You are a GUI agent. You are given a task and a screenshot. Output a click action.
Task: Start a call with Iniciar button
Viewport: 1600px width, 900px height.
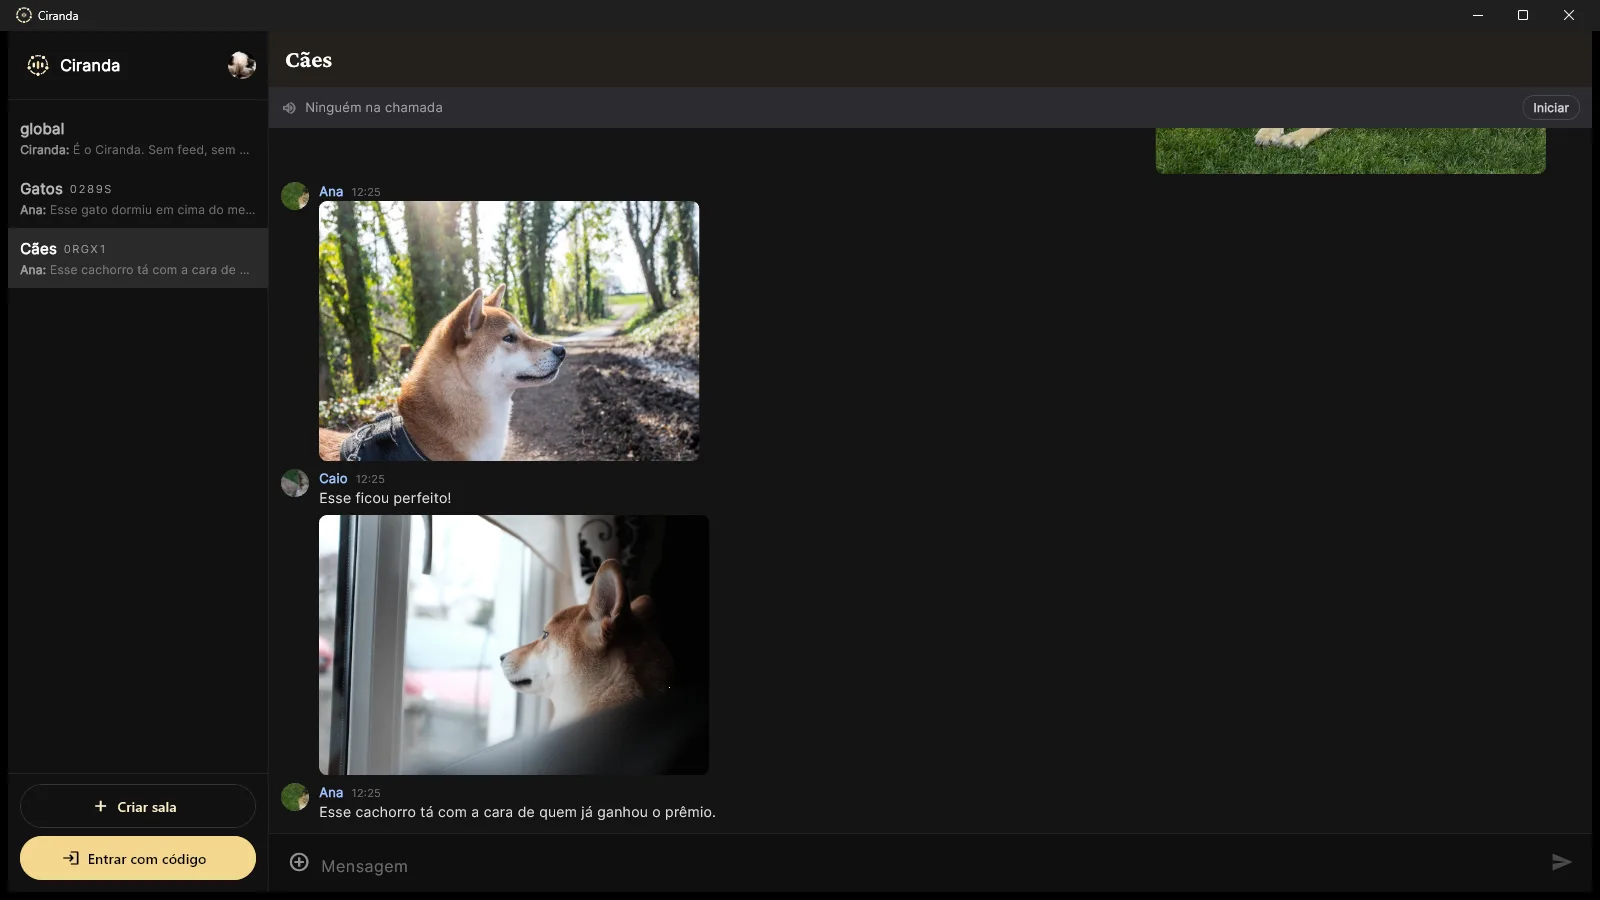coord(1550,108)
